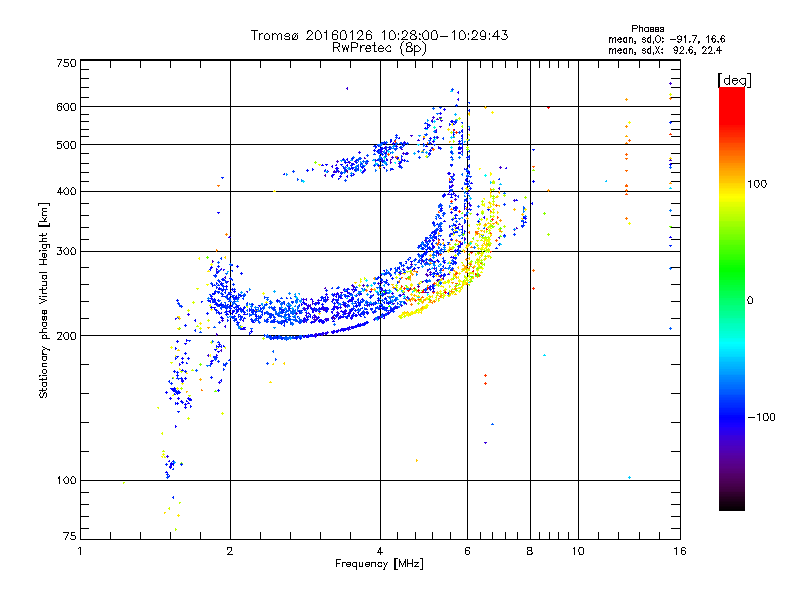Screen dimensions: 800x600
Task: Click the "500" height axis tick label
Action: point(67,145)
